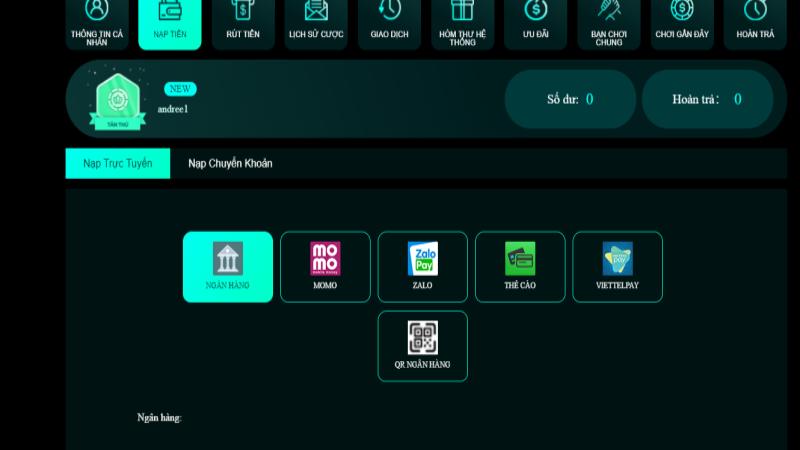Open Hoàn Trả rebate section
Viewport: 800px width, 450px height.
pos(755,24)
